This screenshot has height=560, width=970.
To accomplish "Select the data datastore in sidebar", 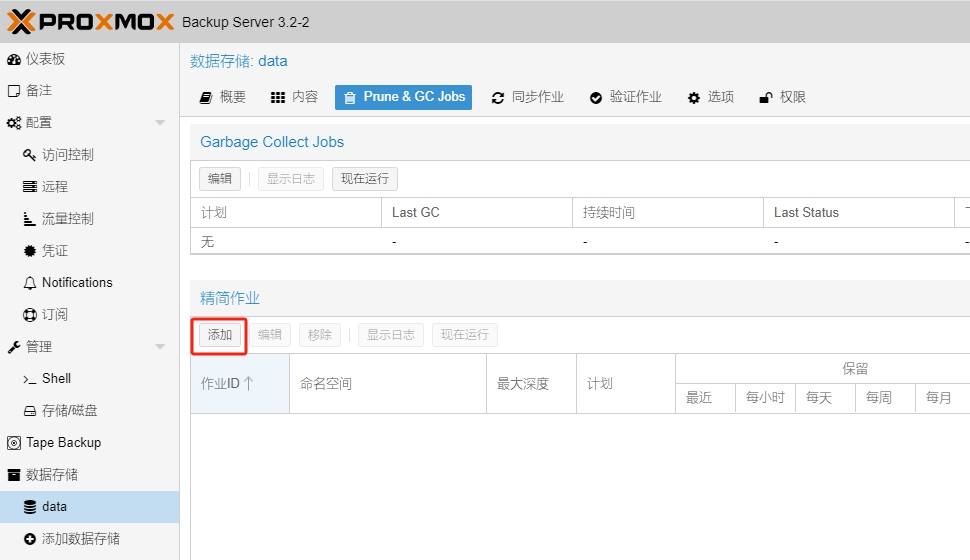I will [x=54, y=507].
